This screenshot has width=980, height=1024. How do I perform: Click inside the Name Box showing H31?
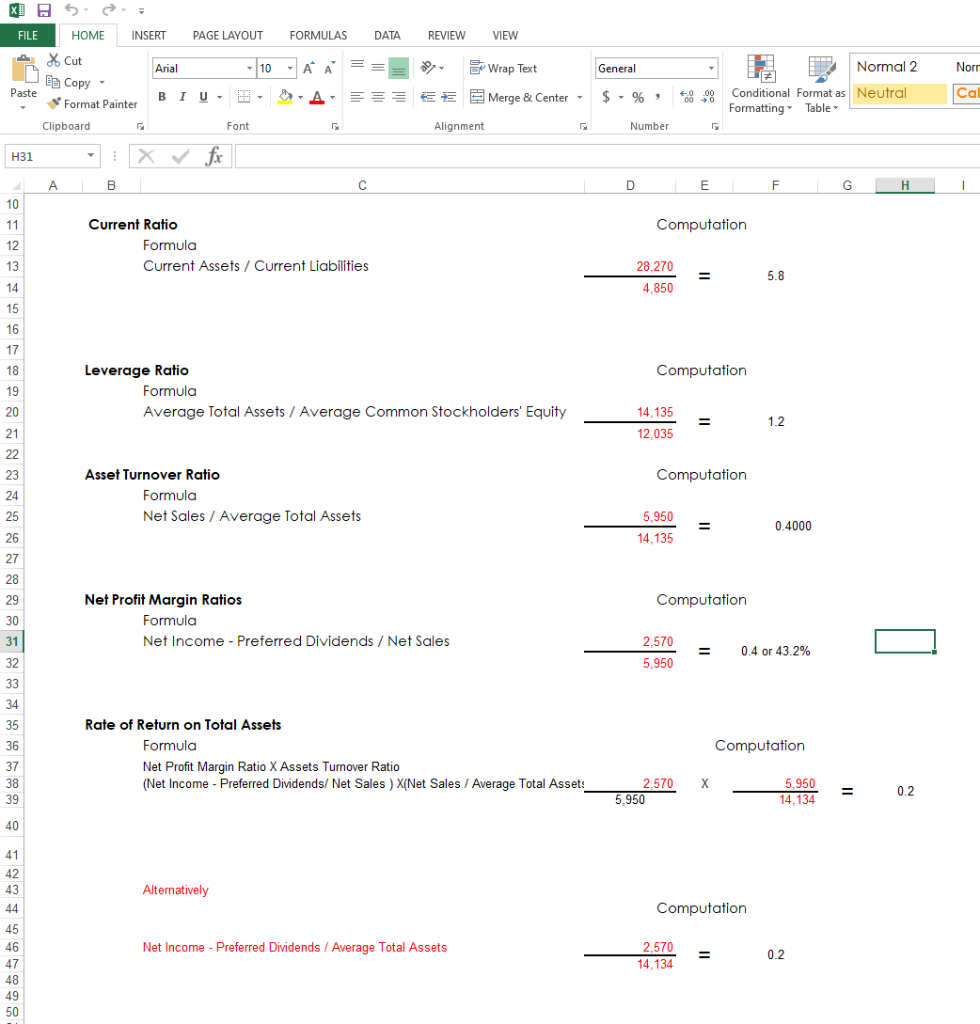[45, 155]
